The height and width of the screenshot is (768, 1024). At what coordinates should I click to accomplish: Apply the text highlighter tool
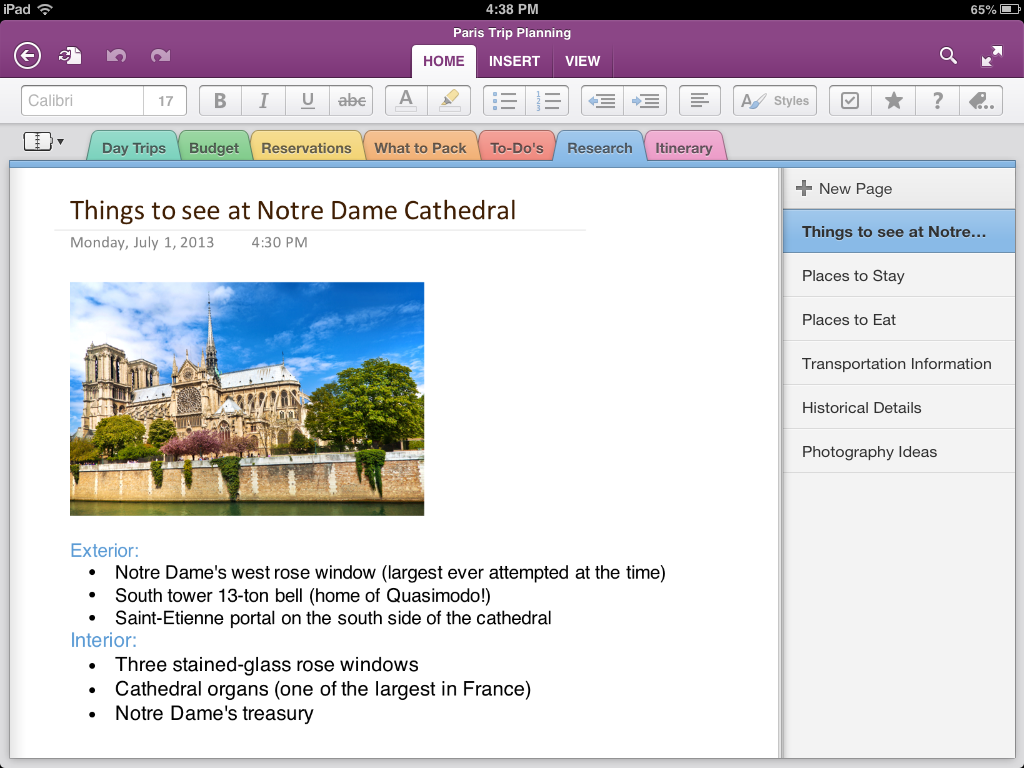point(449,101)
